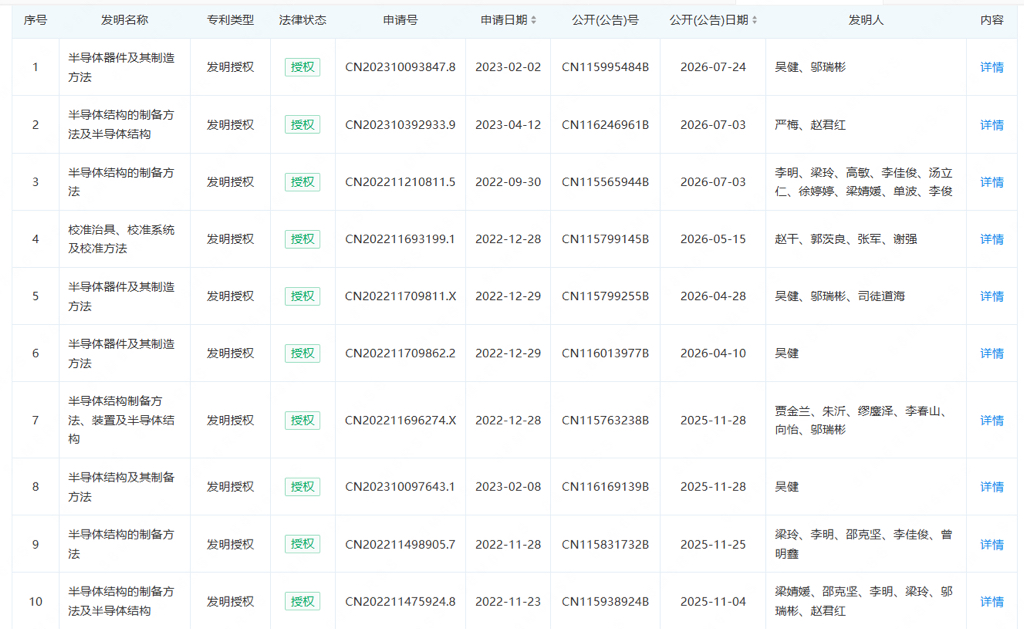Screen dimensions: 1024x629
Task: Click 发明名称 column header
Action: 124,20
